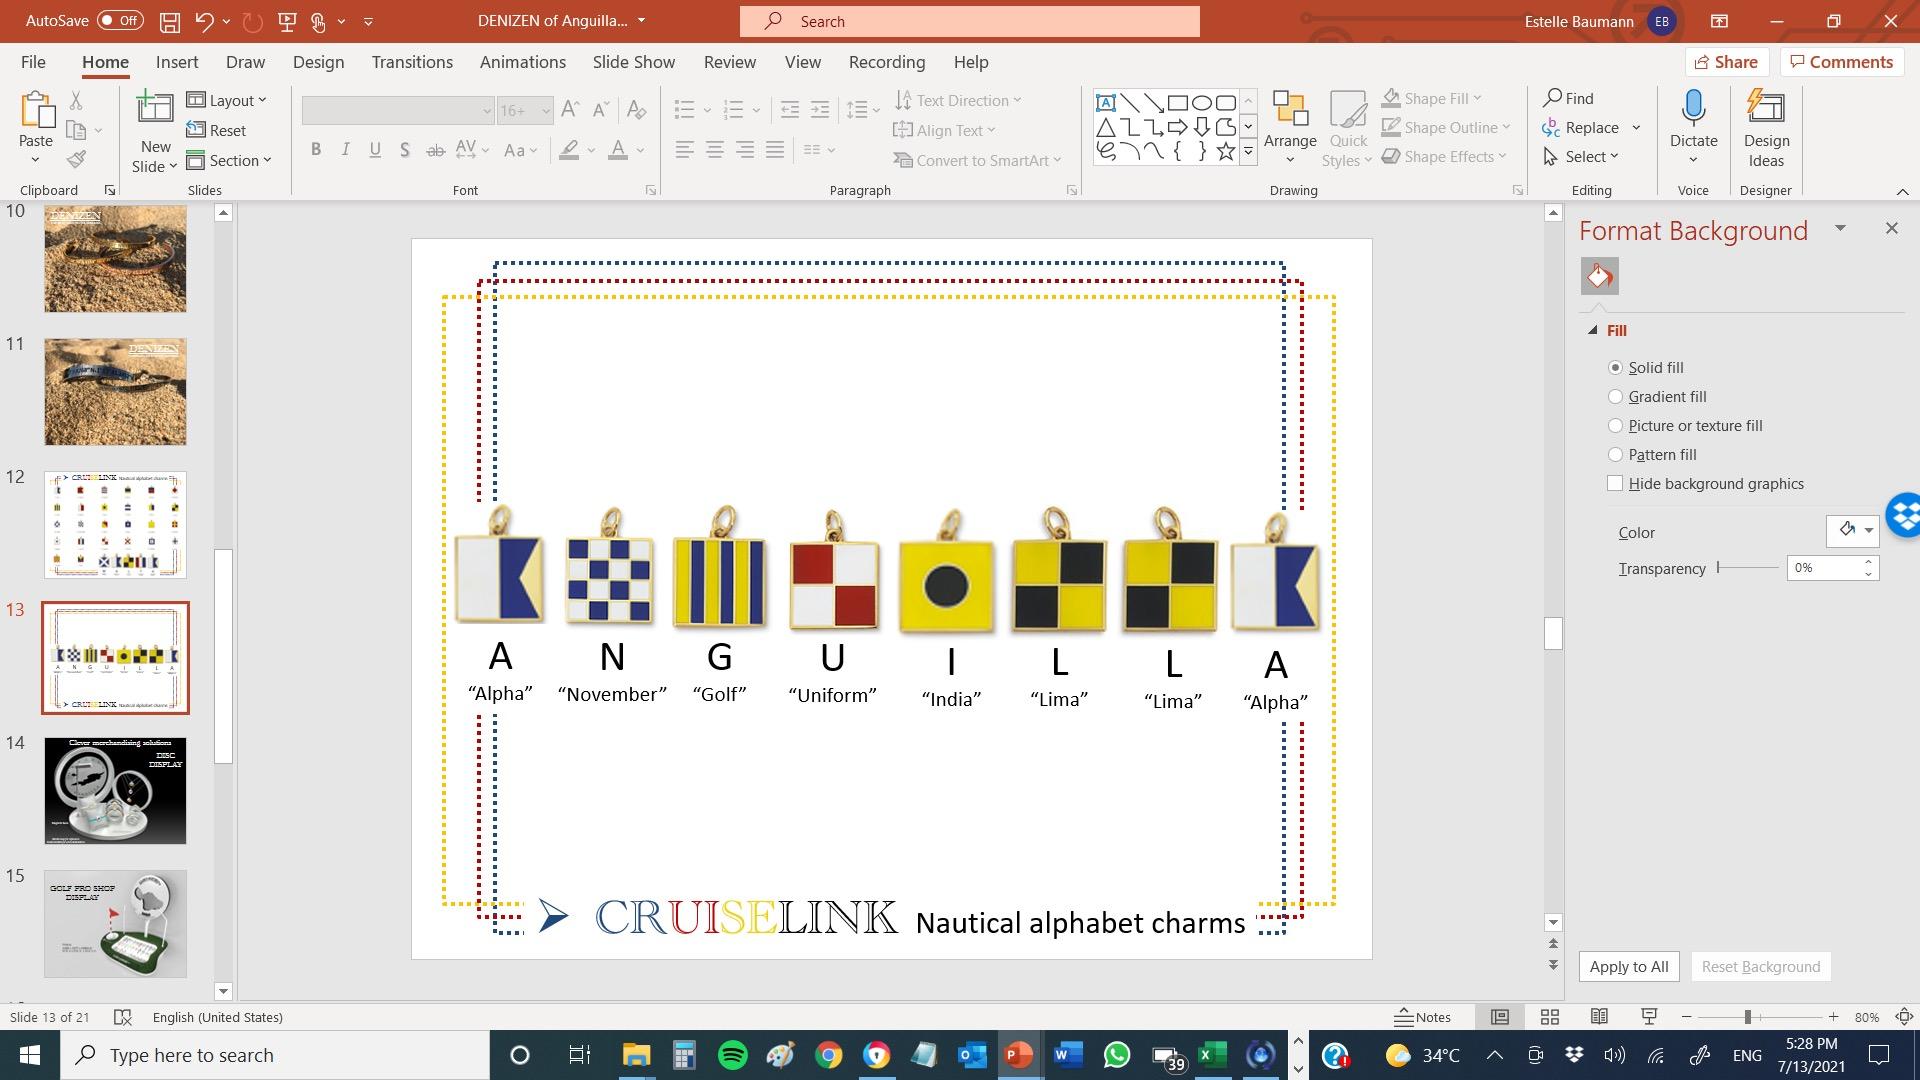Select the star shape in gallery
The width and height of the screenshot is (1920, 1080).
(x=1225, y=152)
